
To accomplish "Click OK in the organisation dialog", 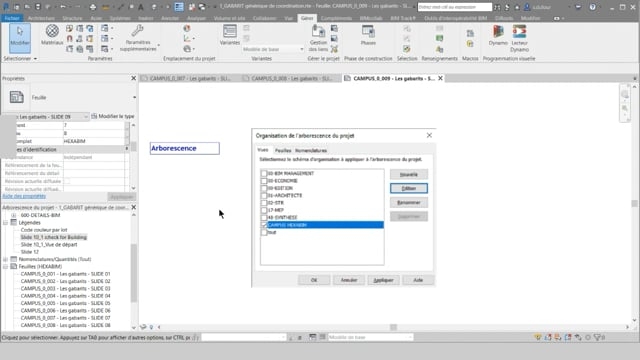I will 314,280.
